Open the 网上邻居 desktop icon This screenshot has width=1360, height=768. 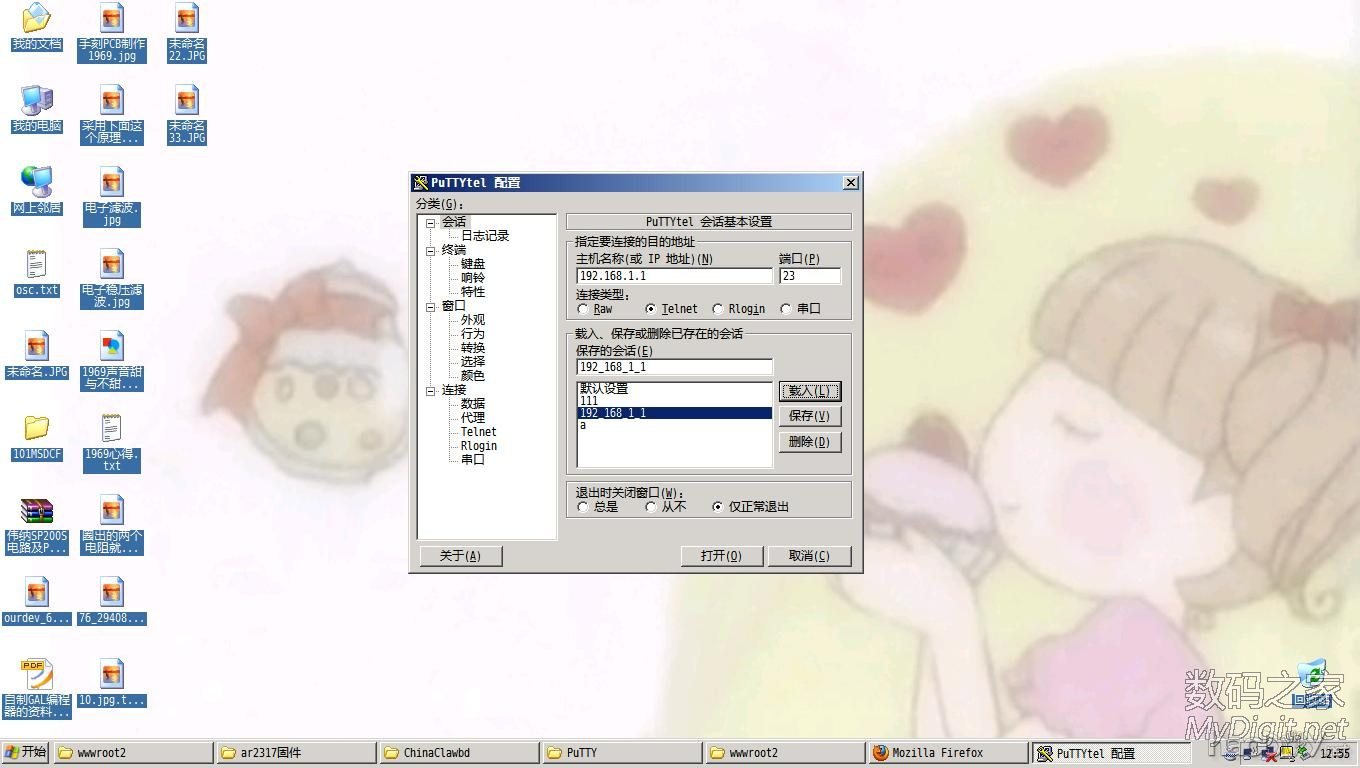[x=36, y=182]
